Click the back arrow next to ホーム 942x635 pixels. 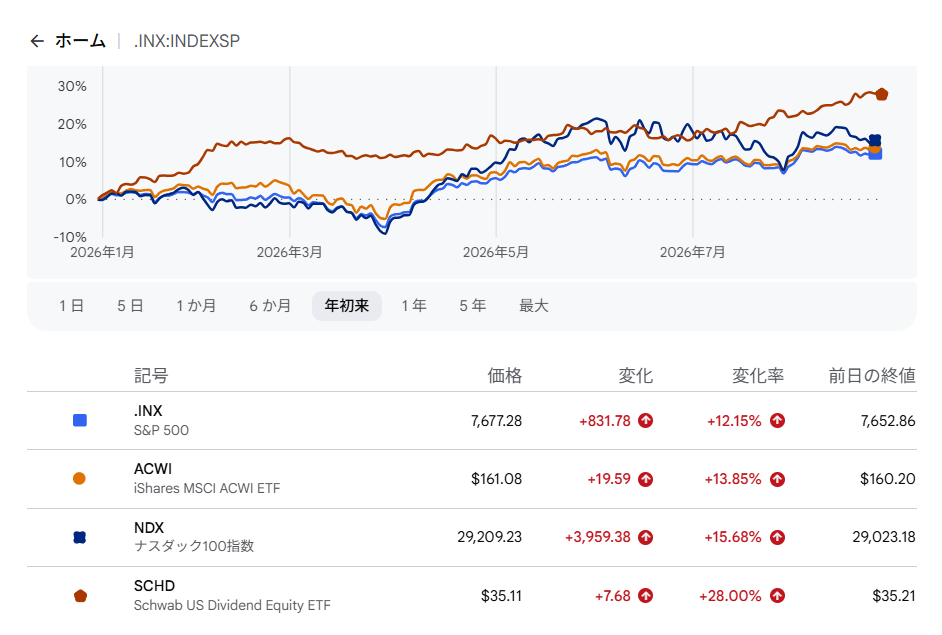click(x=37, y=41)
